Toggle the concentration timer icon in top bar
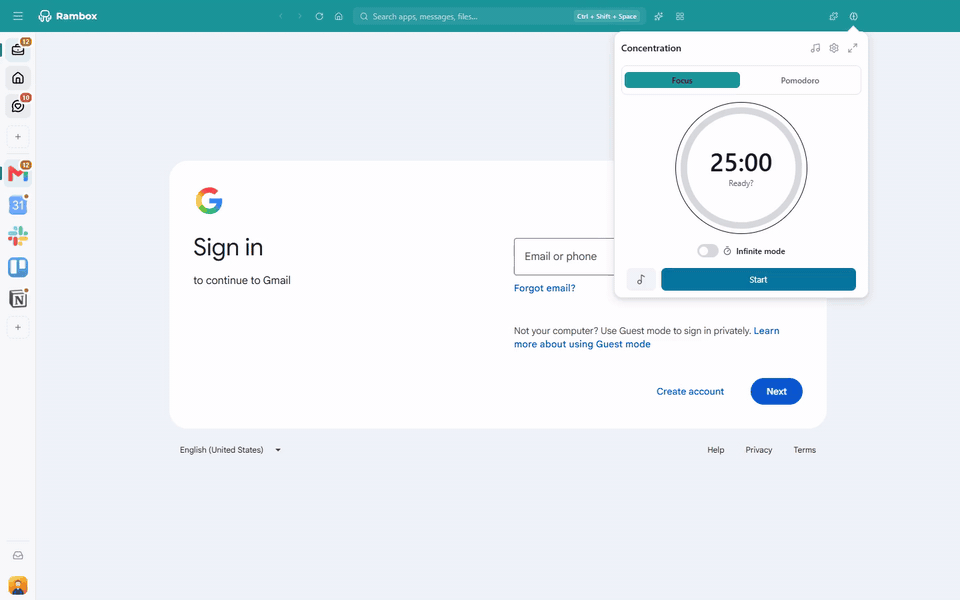The height and width of the screenshot is (600, 960). point(853,17)
